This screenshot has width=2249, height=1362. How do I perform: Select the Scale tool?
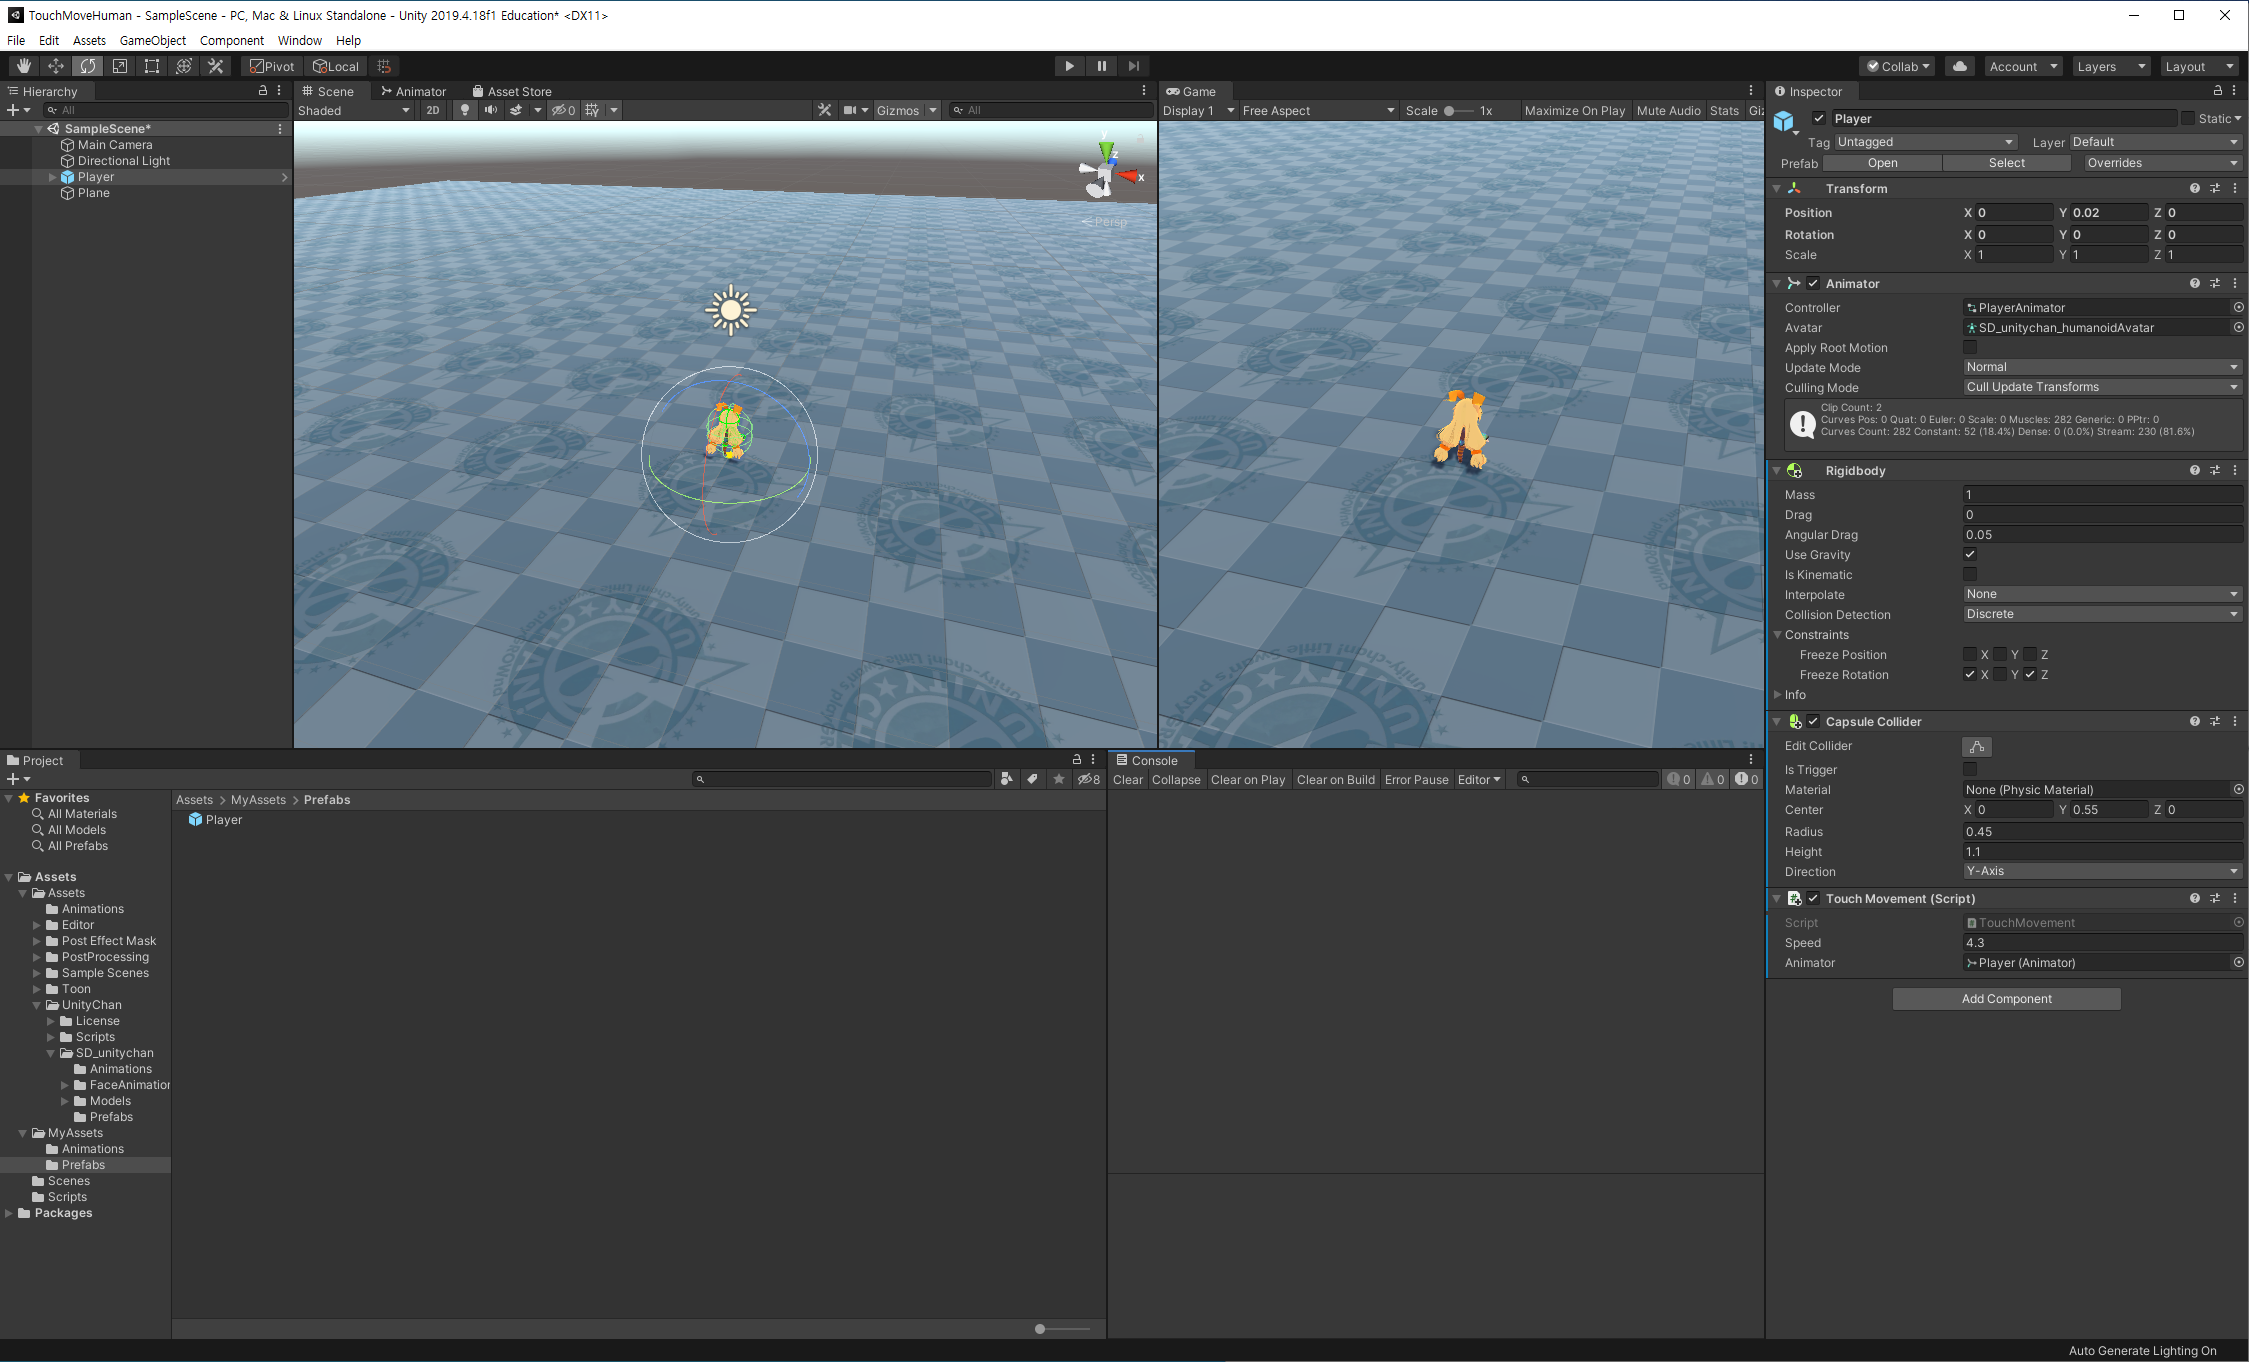[x=120, y=66]
